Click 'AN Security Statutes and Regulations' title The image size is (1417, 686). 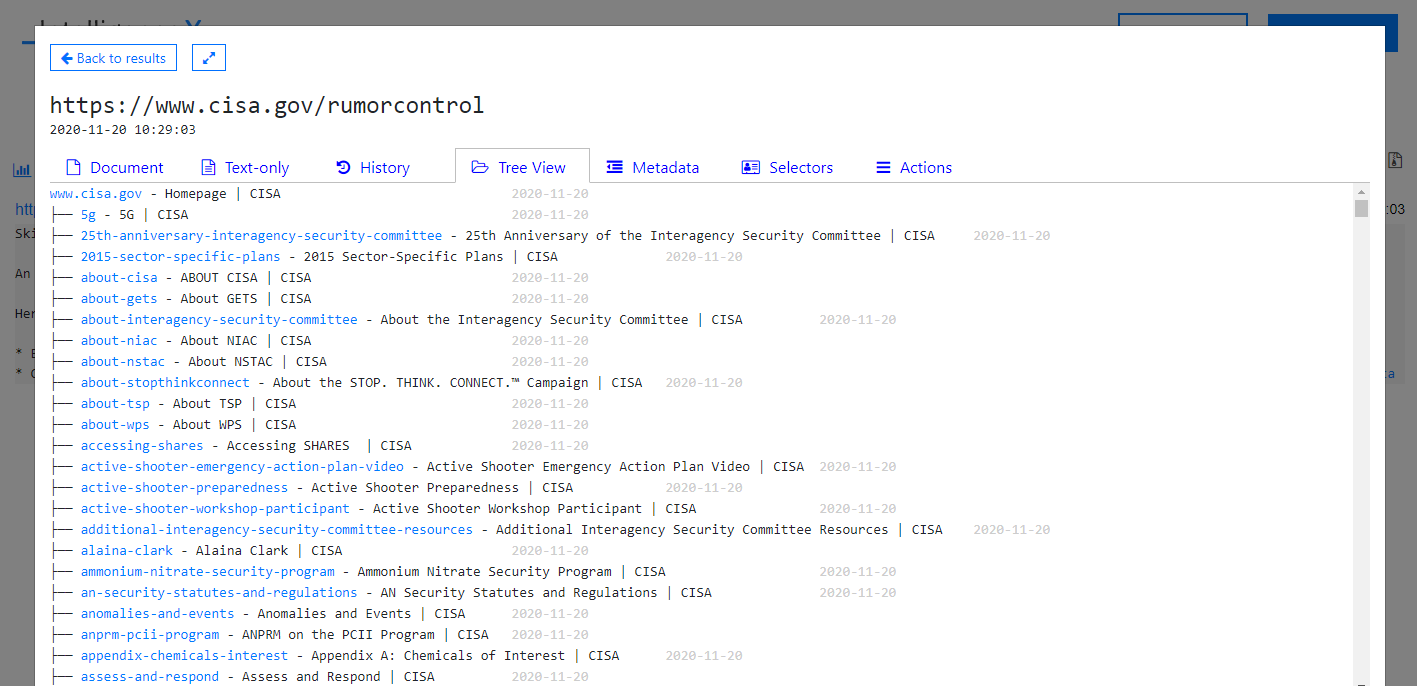[x=519, y=593]
